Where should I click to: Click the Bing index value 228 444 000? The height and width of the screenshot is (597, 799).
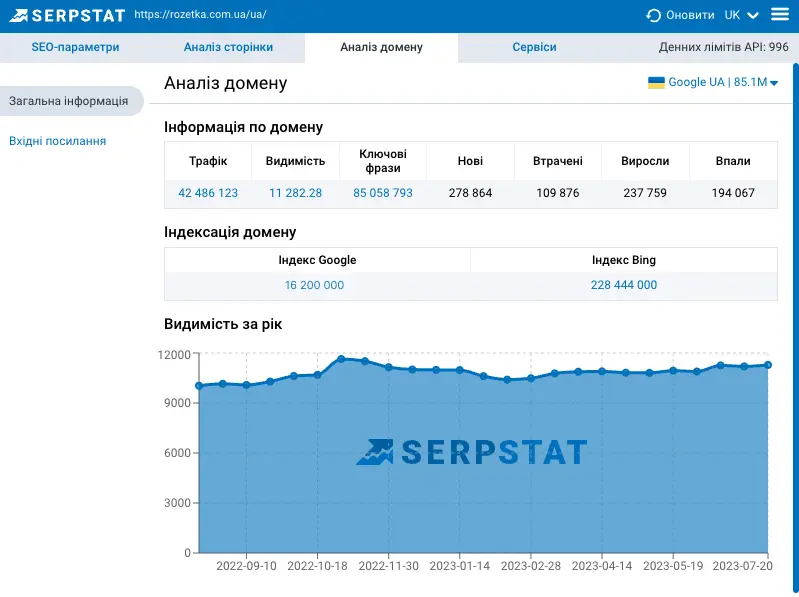[x=624, y=285]
